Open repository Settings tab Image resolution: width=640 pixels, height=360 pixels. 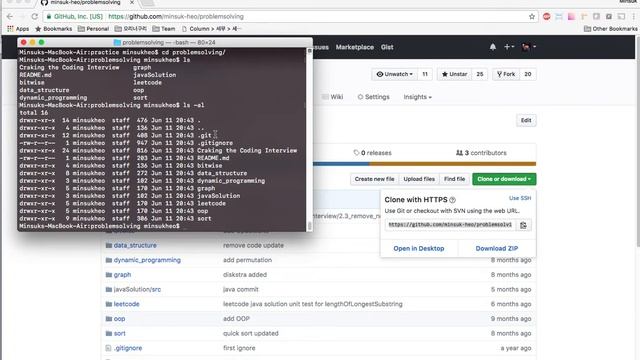point(373,97)
